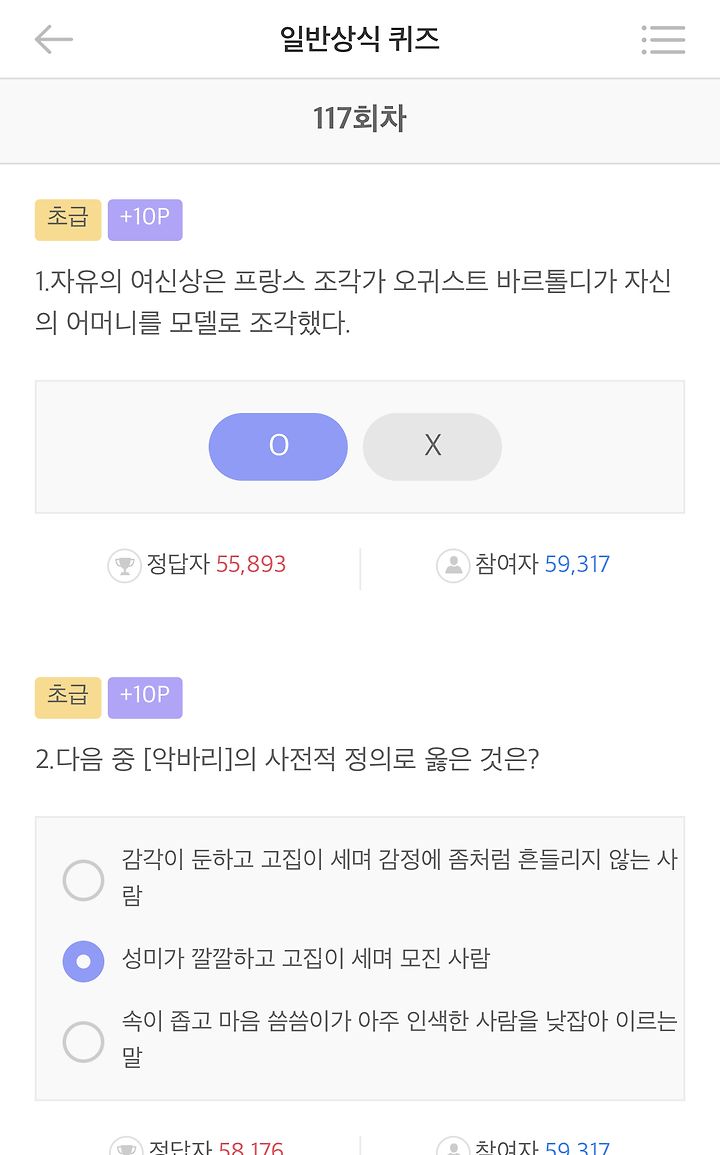The width and height of the screenshot is (720, 1155).
Task: Select the X answer button
Action: click(x=432, y=446)
